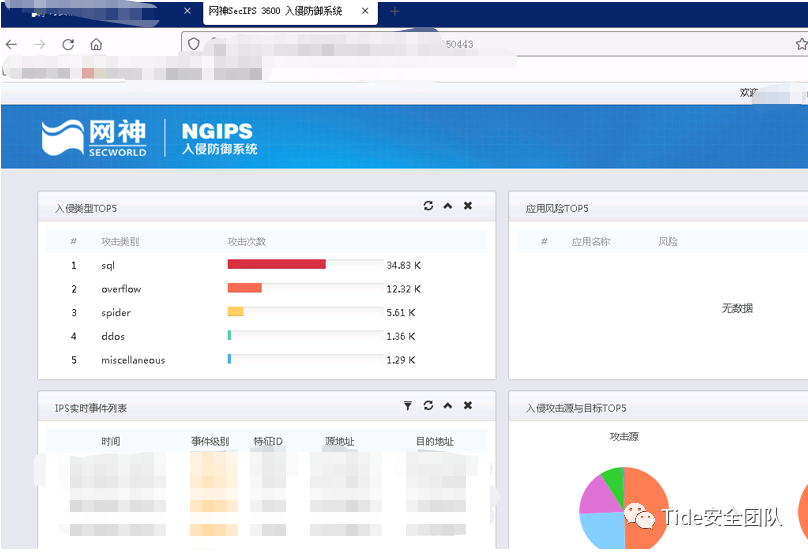This screenshot has height=552, width=808.
Task: Click the 5.61 K value
Action: [x=401, y=313]
